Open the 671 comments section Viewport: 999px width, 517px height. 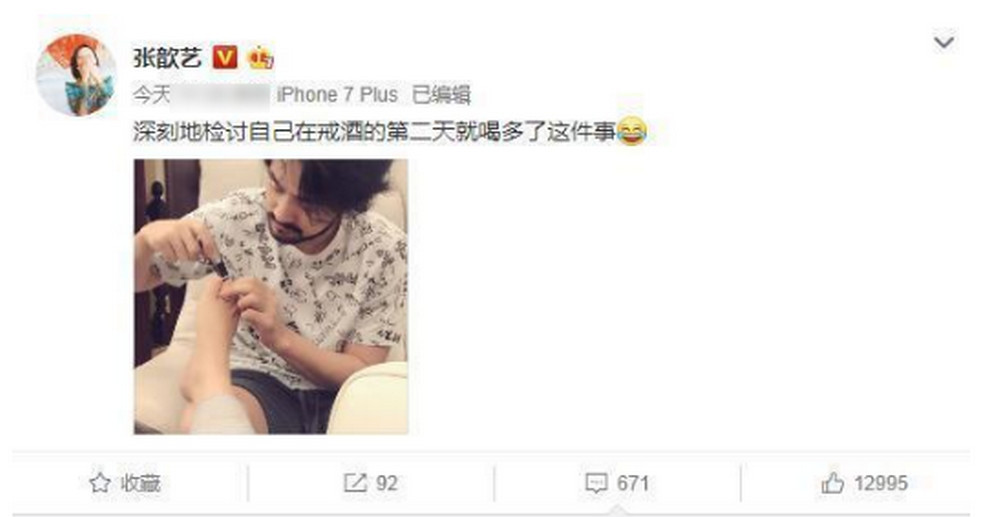click(x=633, y=483)
